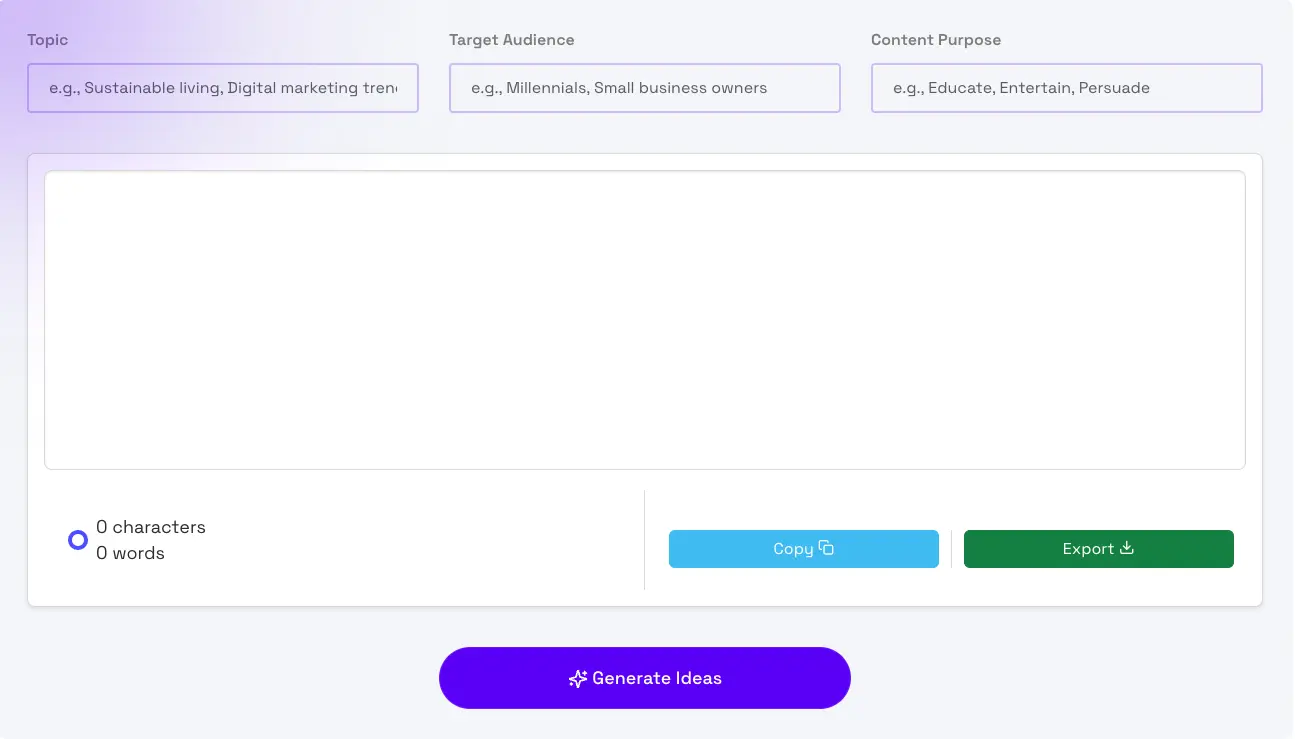Image resolution: width=1295 pixels, height=739 pixels.
Task: Click the Generate Ideas button
Action: 645,678
